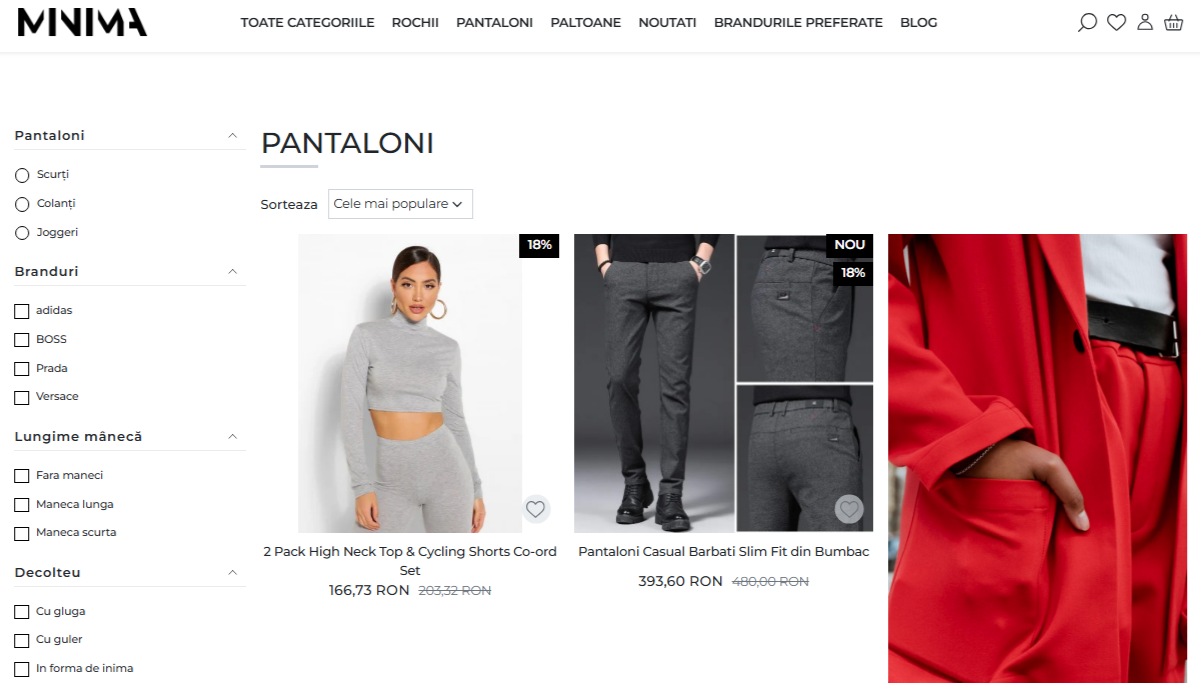This screenshot has width=1200, height=689.
Task: Add Pantaloni Casual Barbati to wishlist
Action: coord(849,509)
